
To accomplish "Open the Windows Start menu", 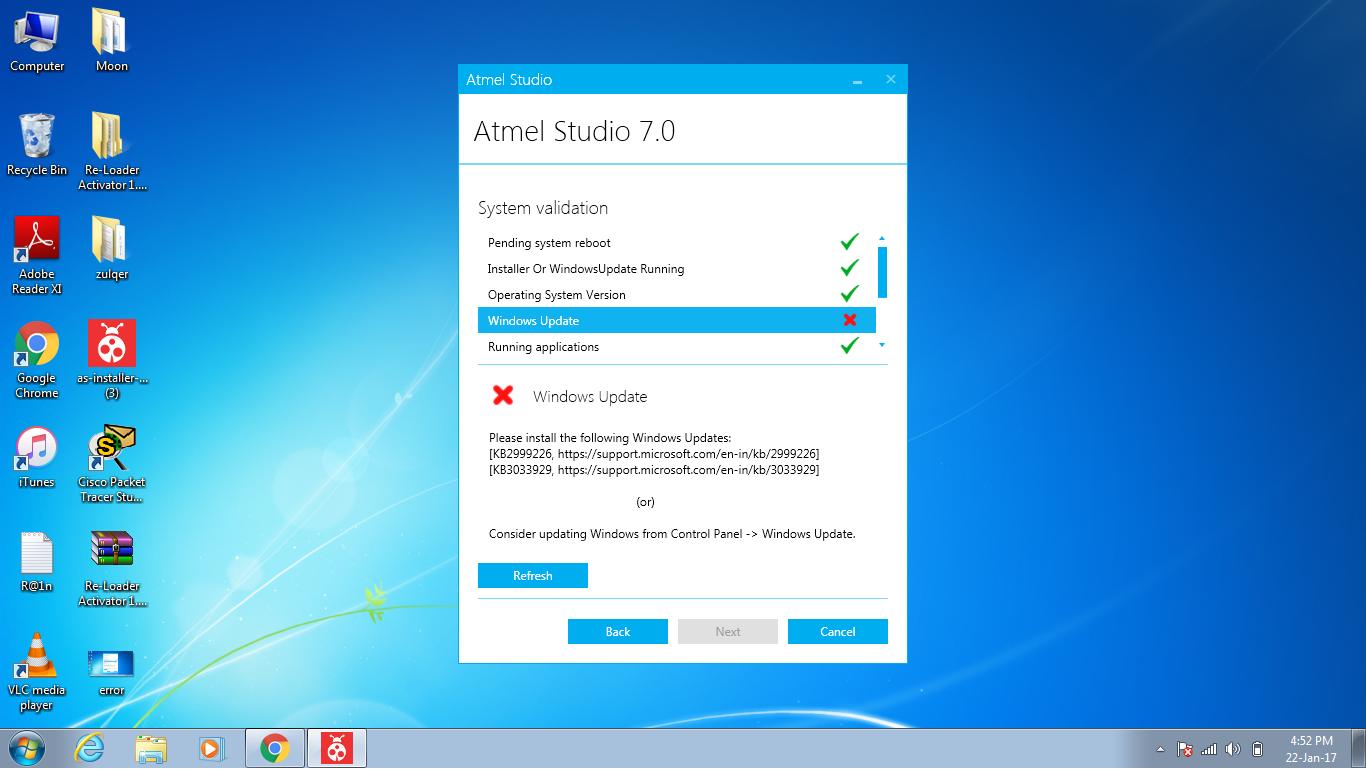I will pyautogui.click(x=25, y=748).
